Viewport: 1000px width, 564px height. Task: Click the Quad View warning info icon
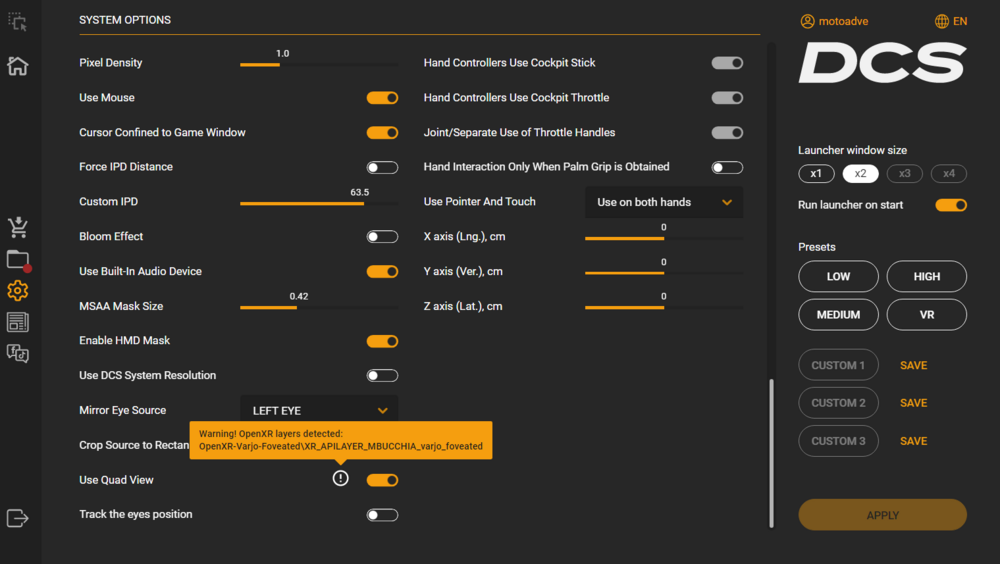tap(341, 478)
